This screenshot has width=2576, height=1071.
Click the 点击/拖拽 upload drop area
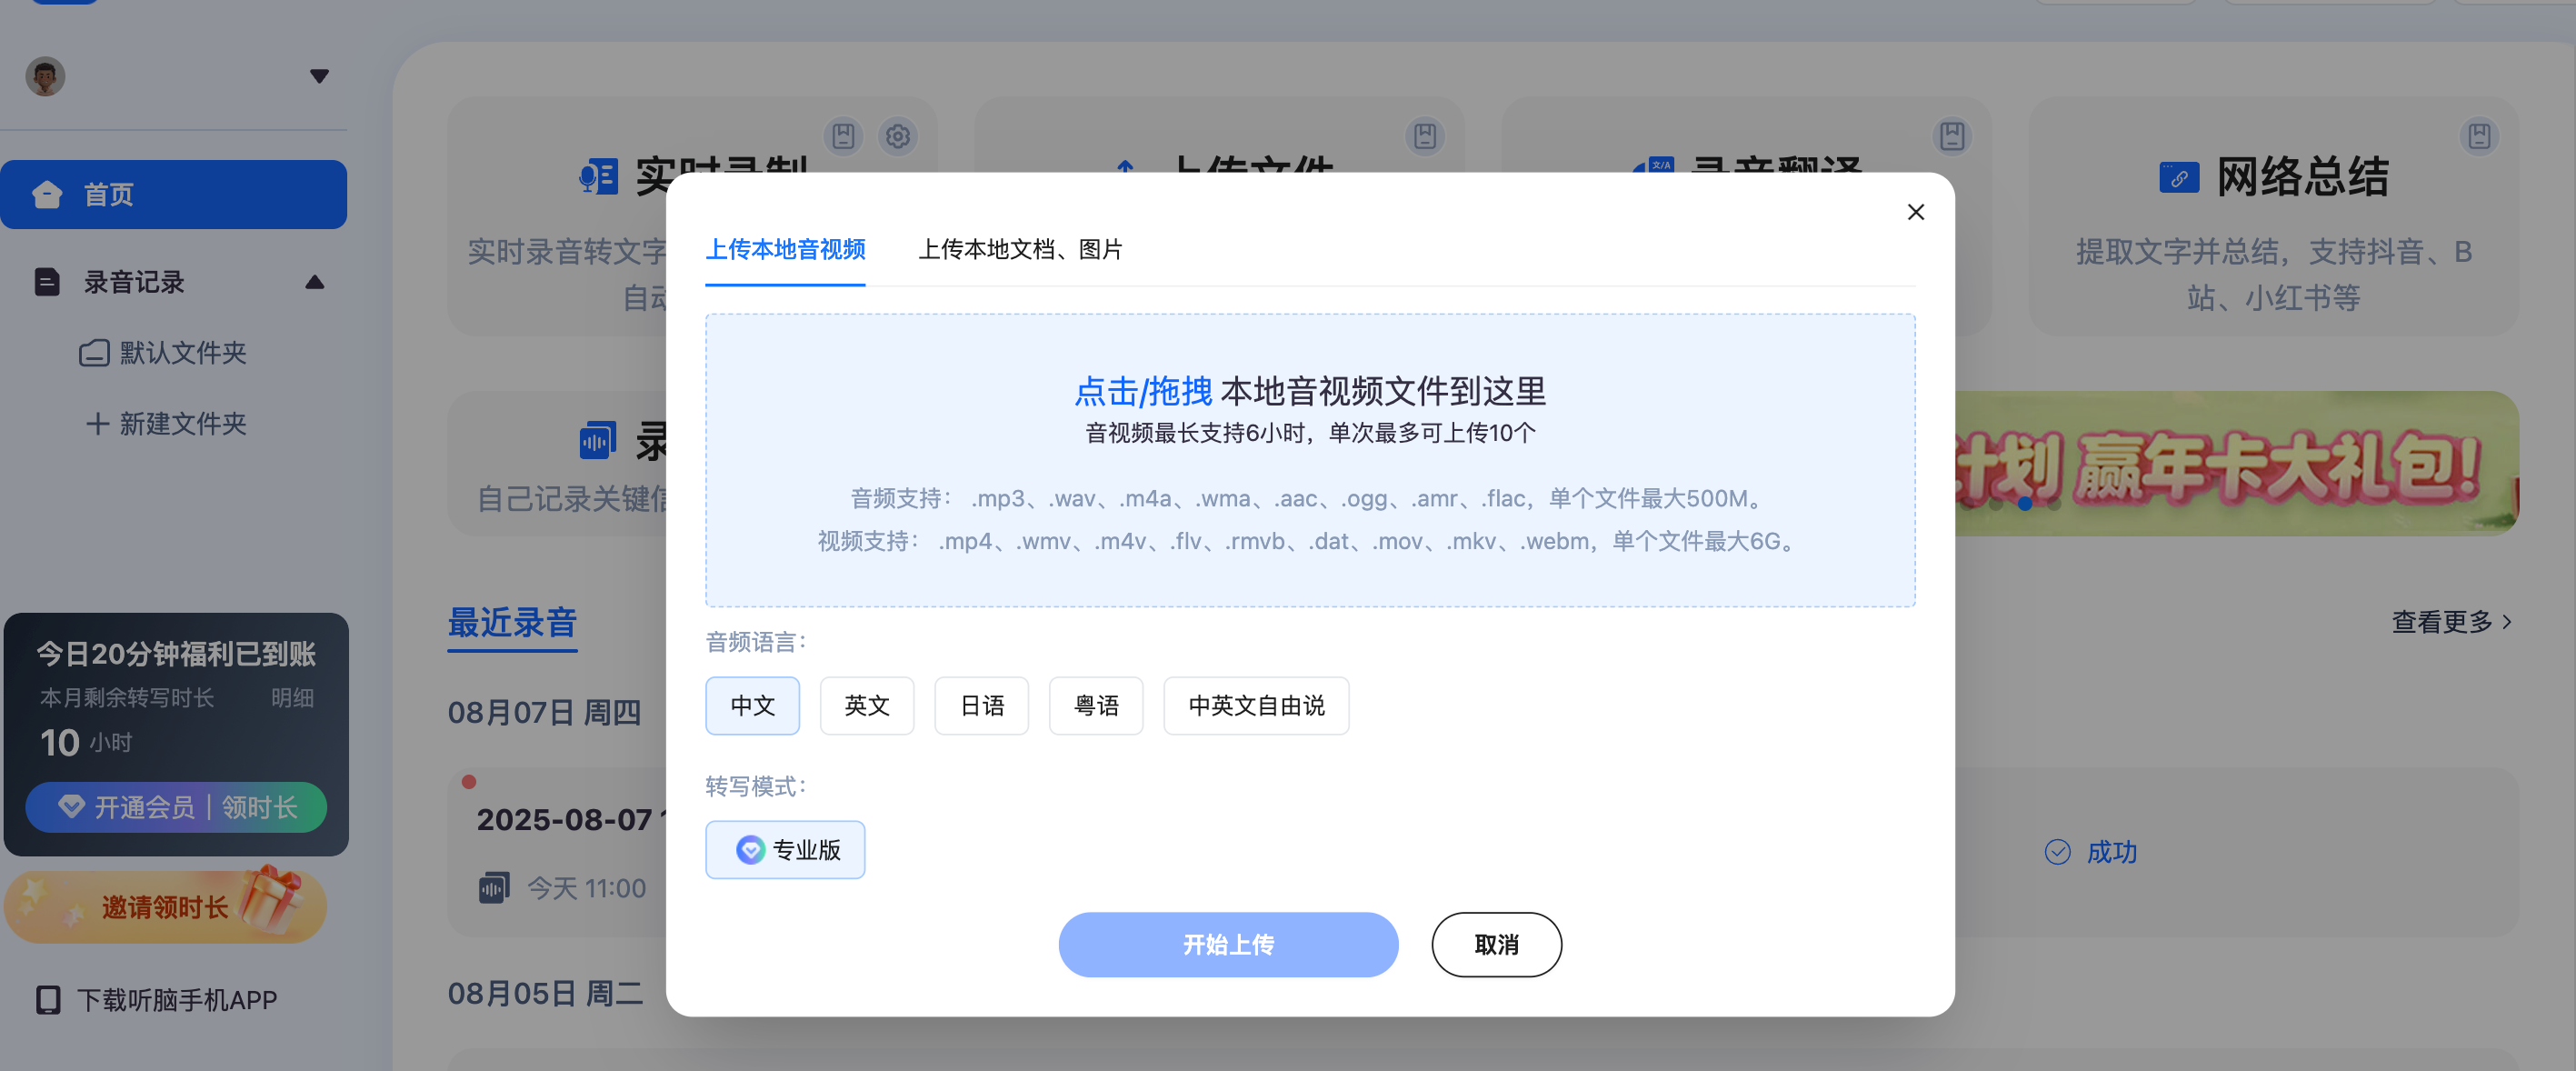tap(1310, 460)
